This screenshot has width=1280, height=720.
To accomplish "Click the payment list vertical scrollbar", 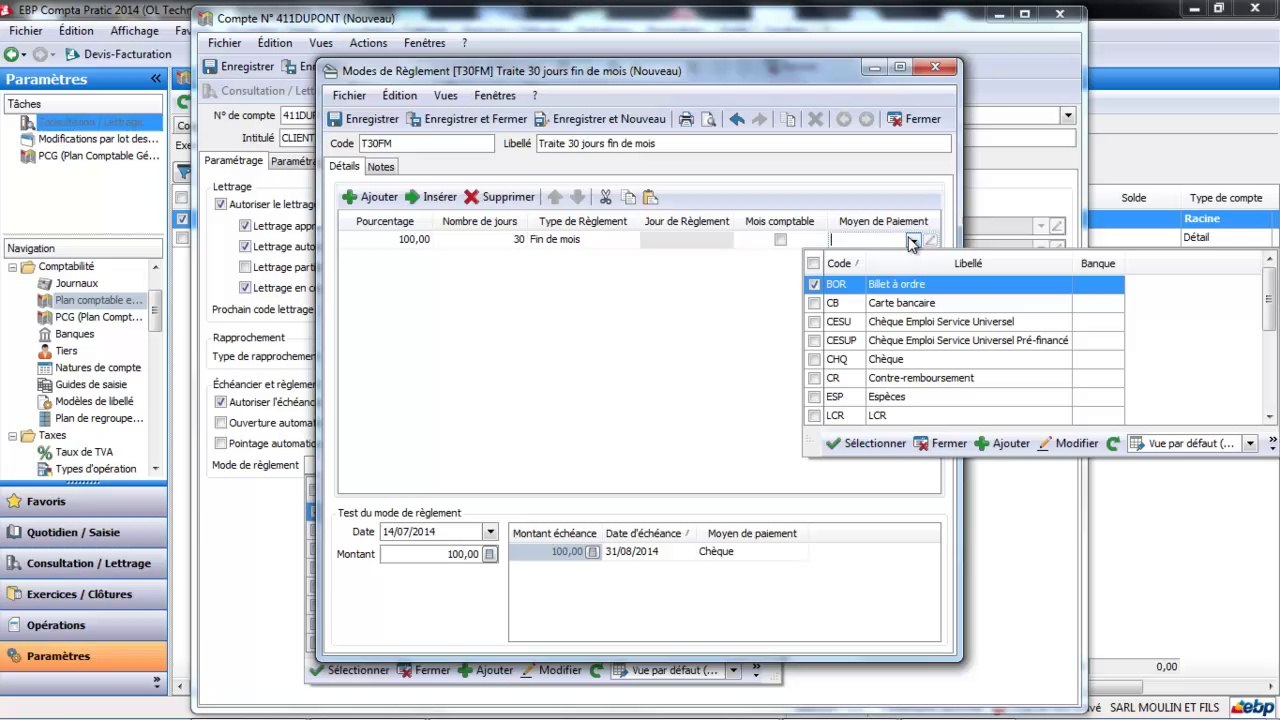I will pyautogui.click(x=1270, y=340).
